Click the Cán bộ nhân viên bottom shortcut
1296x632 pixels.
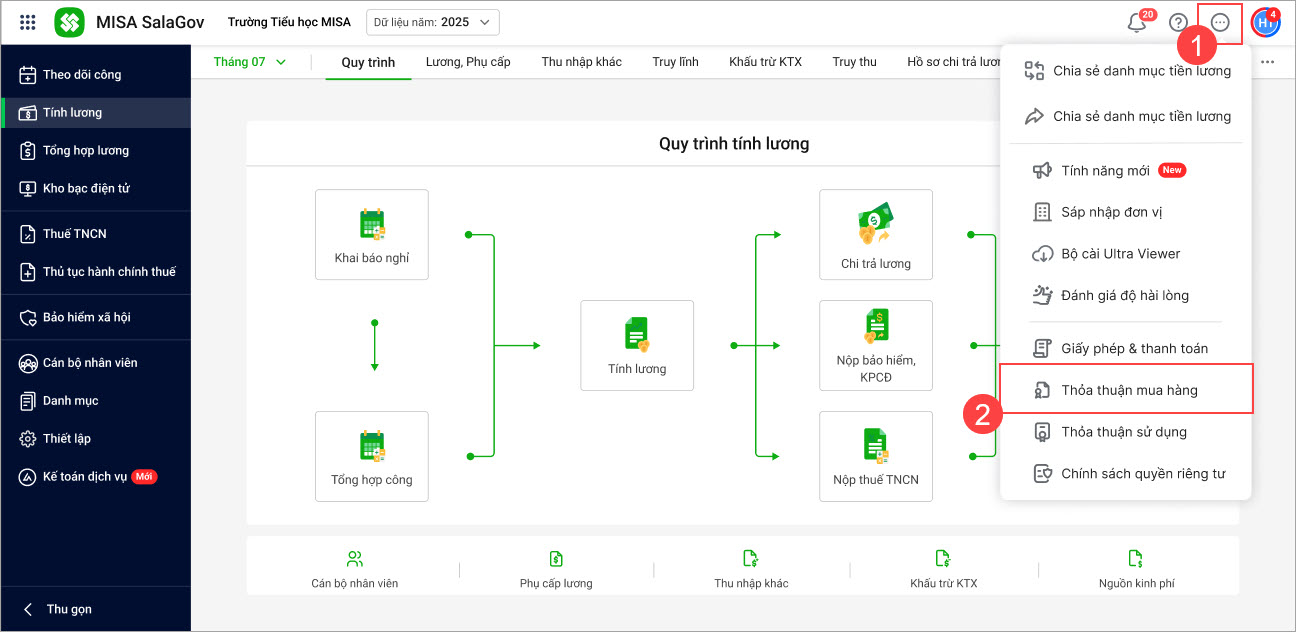click(354, 568)
